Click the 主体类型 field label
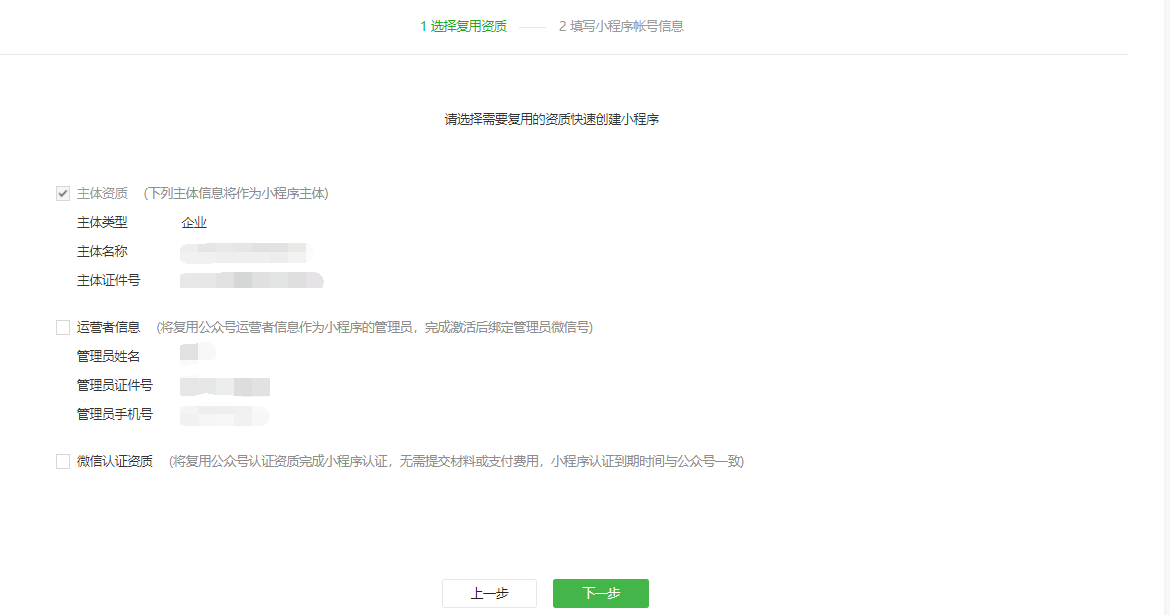1170x615 pixels. point(102,222)
